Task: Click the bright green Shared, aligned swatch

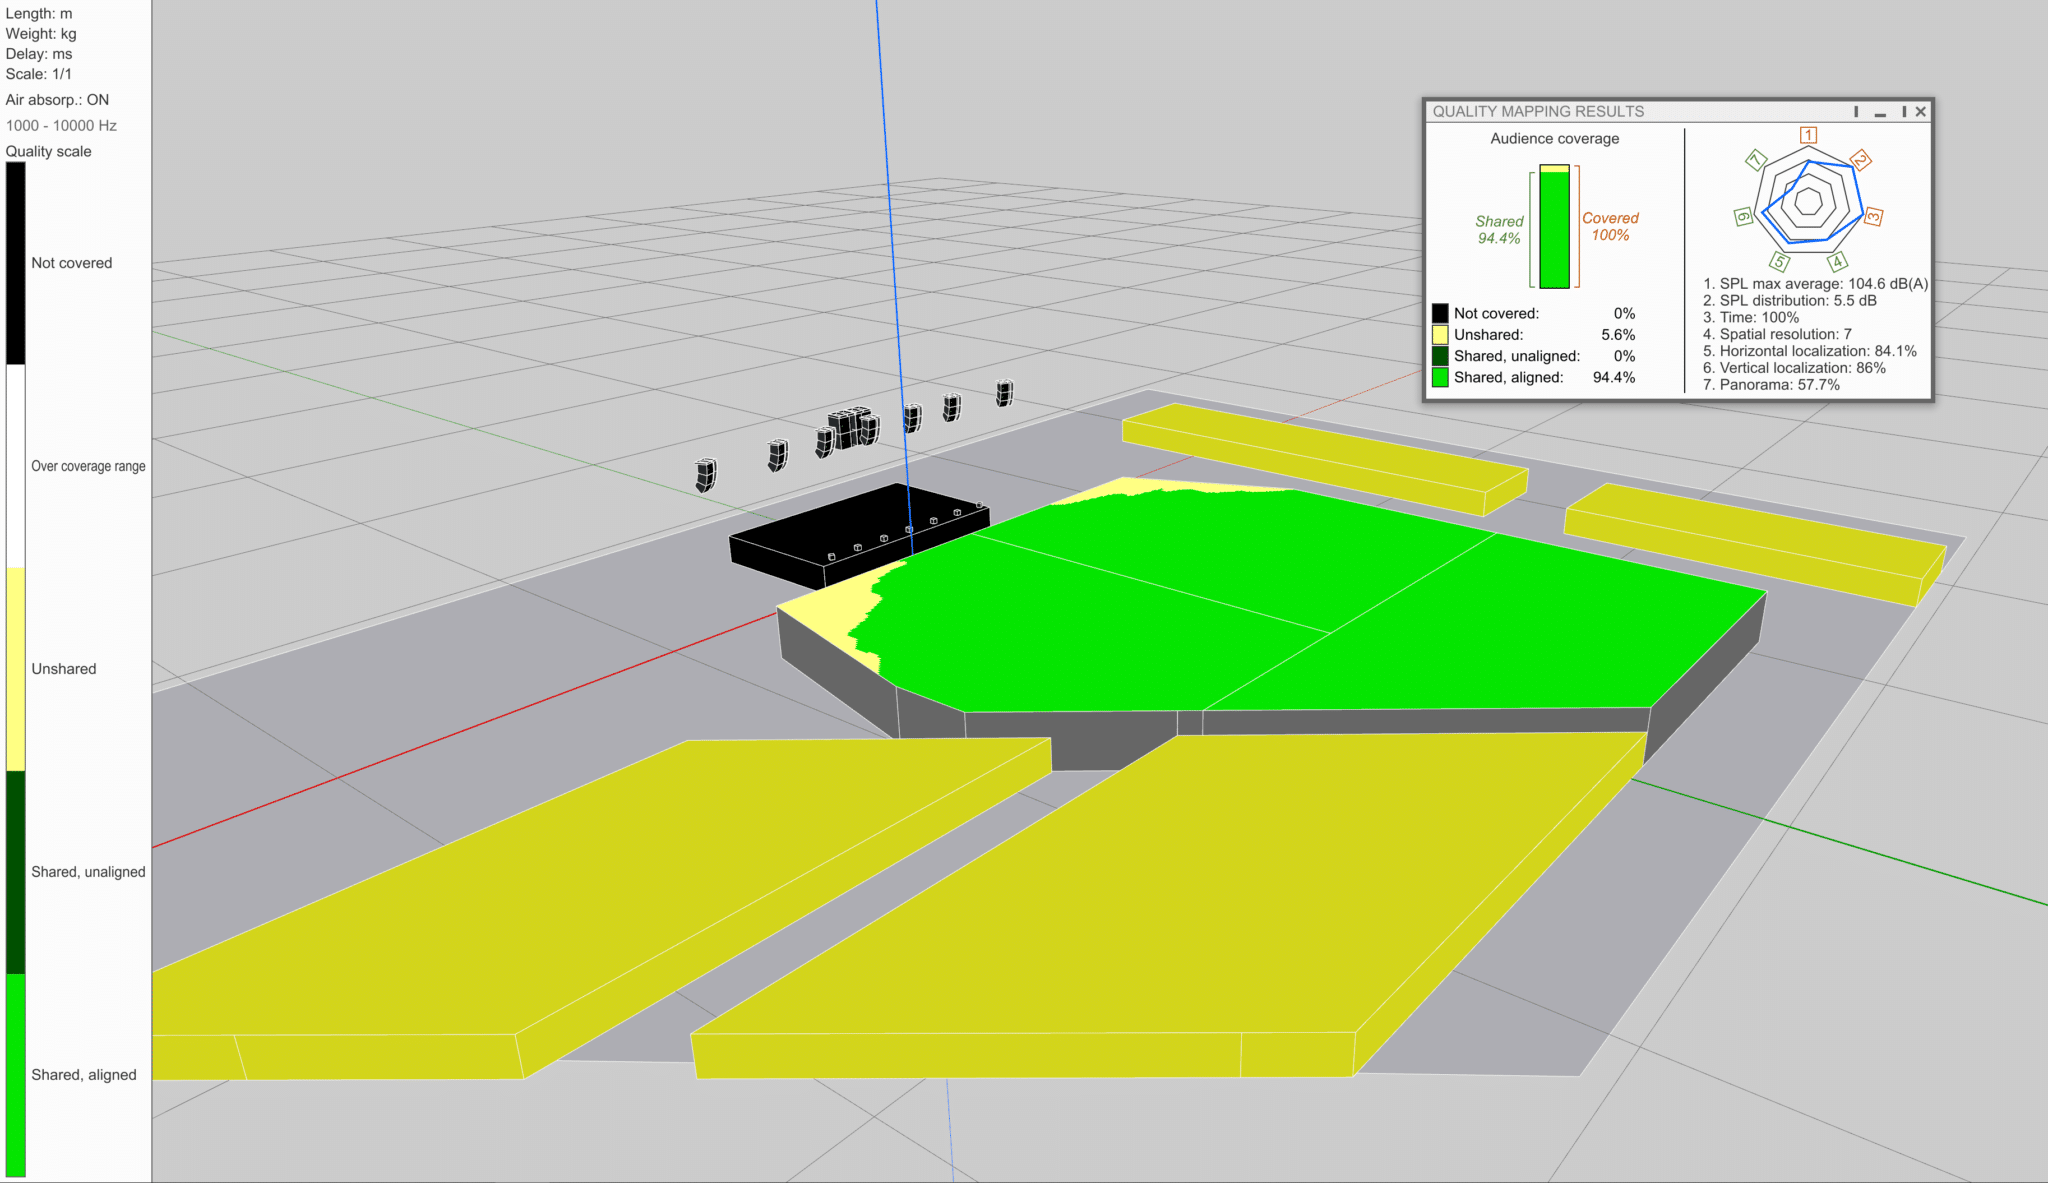Action: [1440, 377]
